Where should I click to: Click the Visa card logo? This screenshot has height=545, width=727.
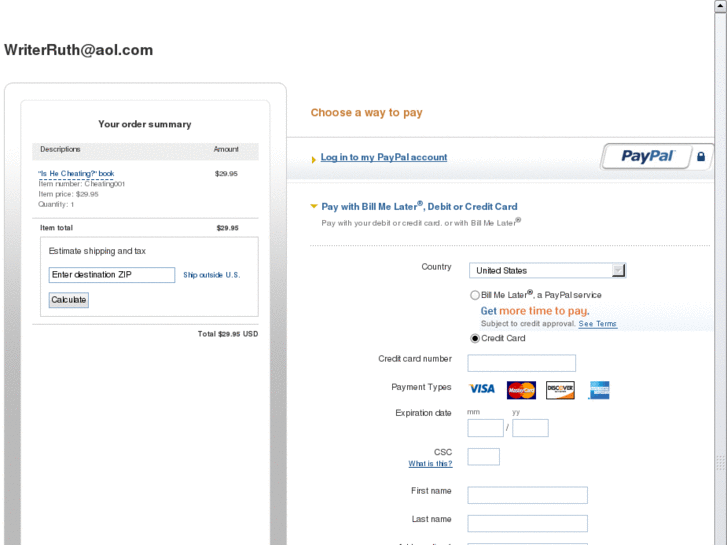482,389
